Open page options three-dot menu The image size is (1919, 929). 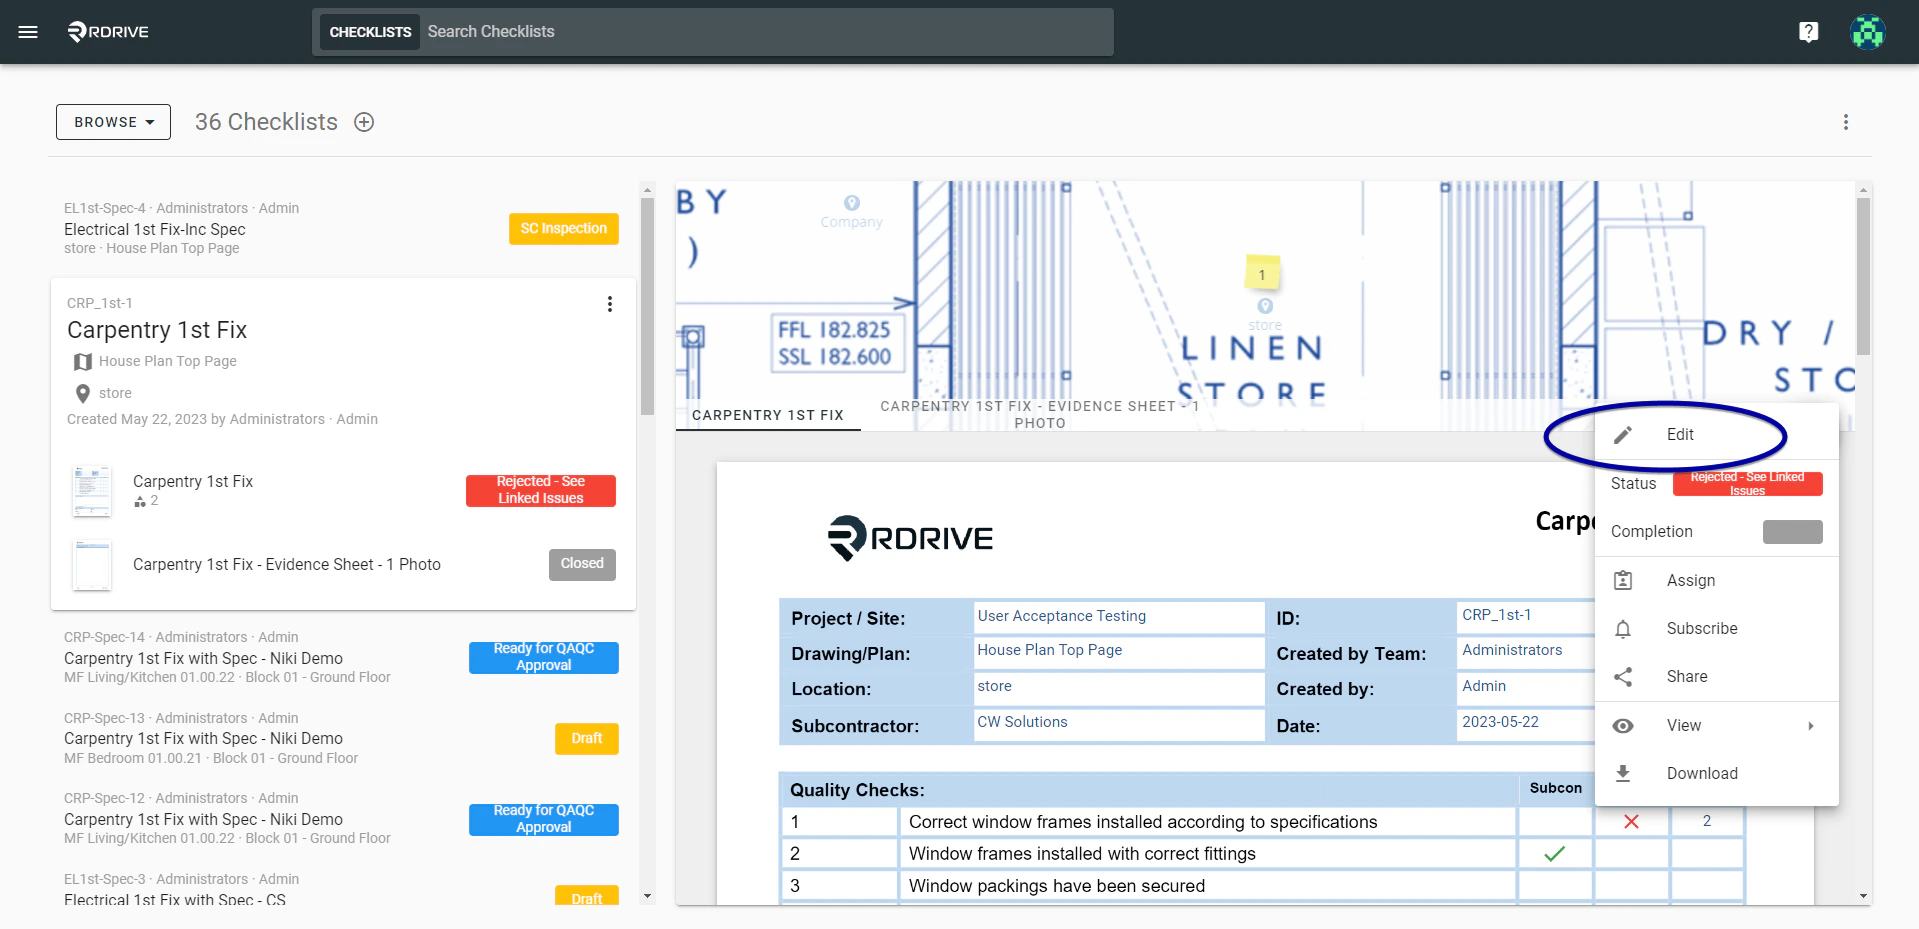[x=1846, y=122]
